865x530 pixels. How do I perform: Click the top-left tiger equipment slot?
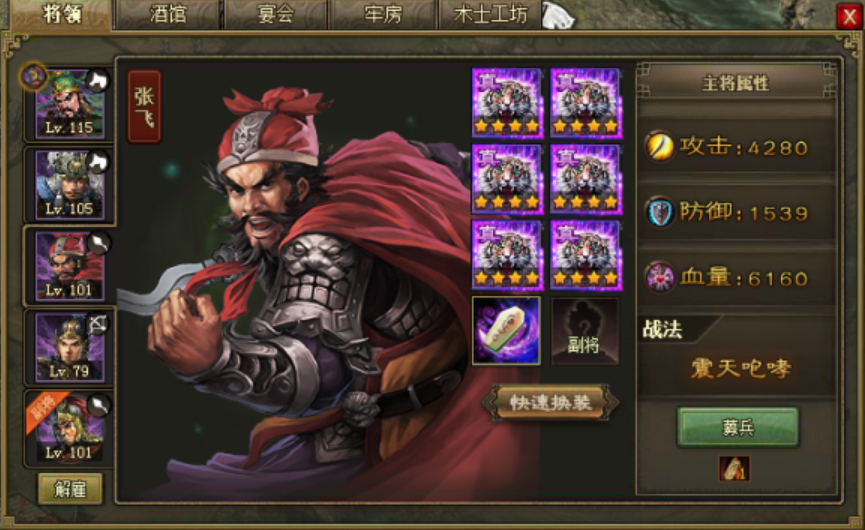click(x=507, y=103)
